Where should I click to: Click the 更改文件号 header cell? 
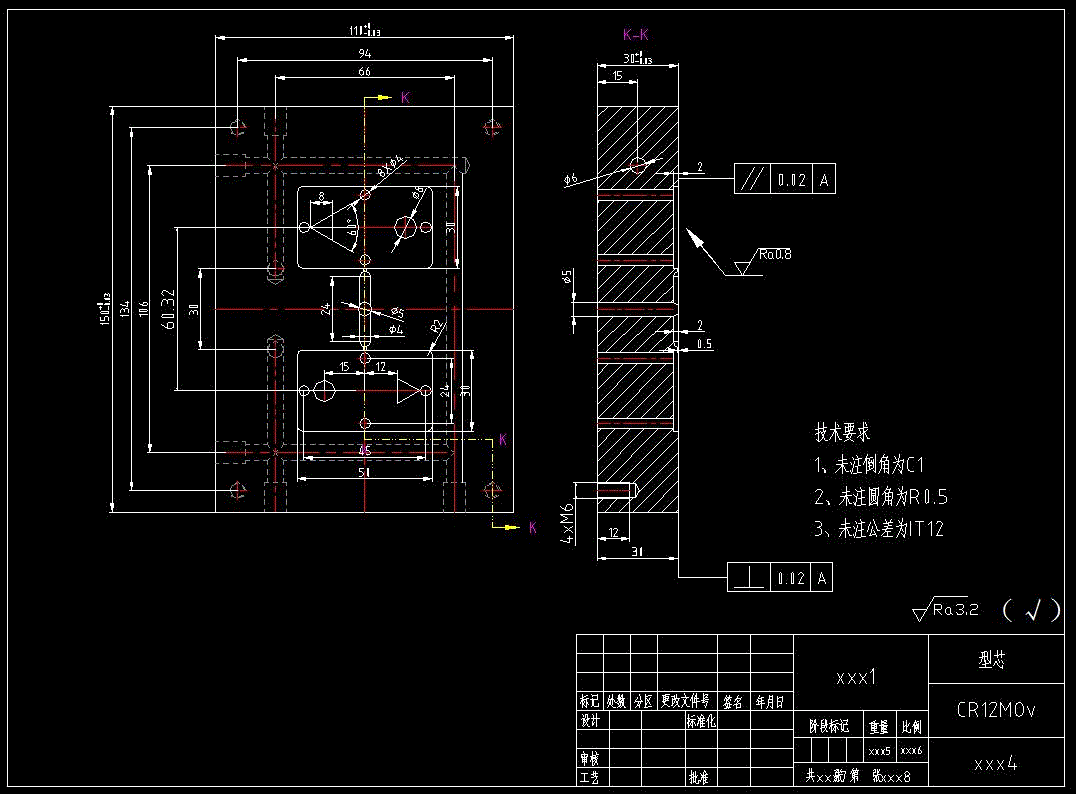click(686, 701)
